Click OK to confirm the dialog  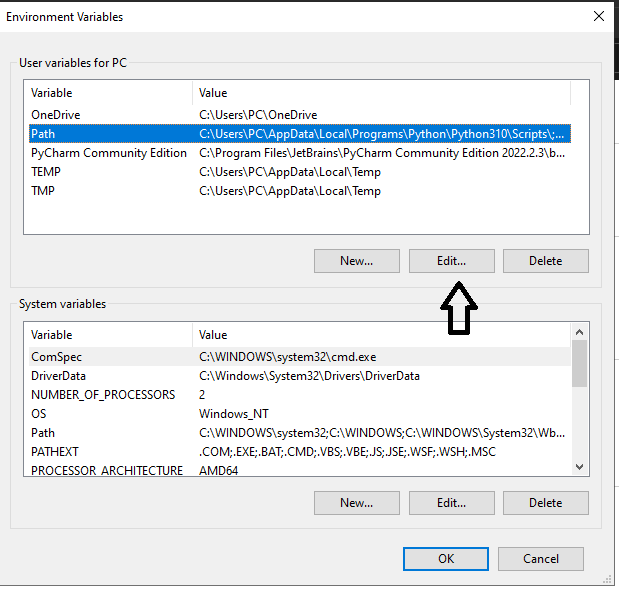pyautogui.click(x=446, y=559)
